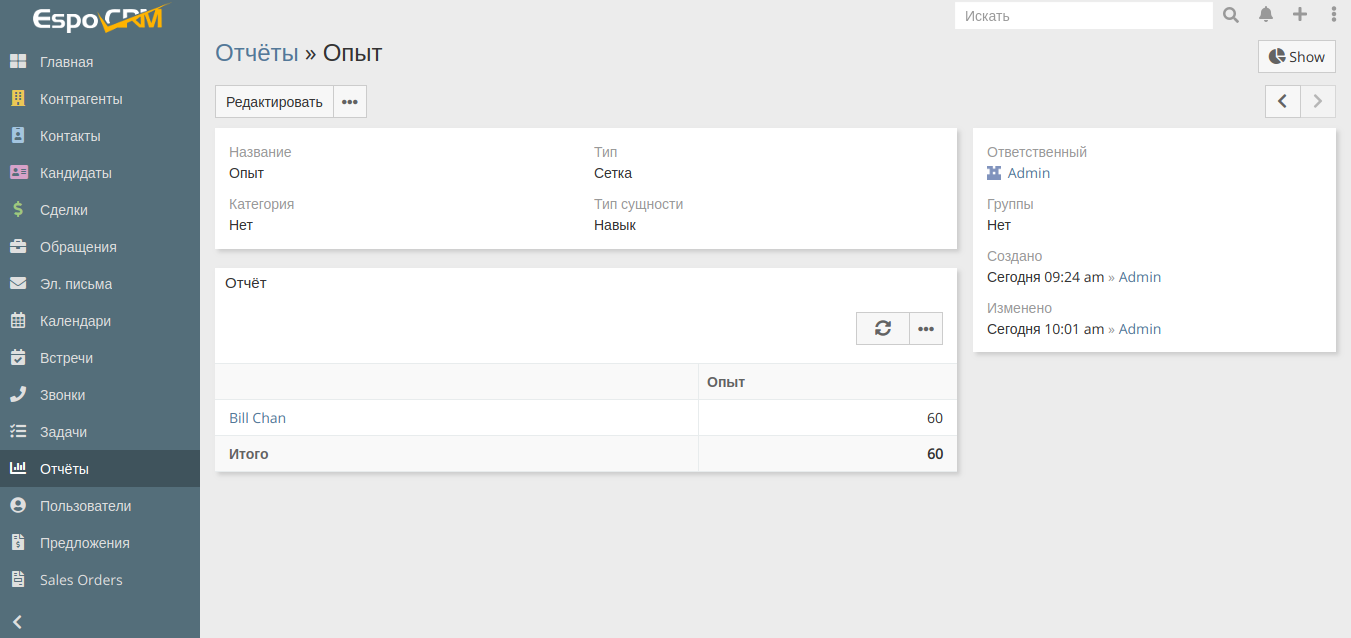1351x638 pixels.
Task: Click the EspoCRM logo
Action: point(97,19)
